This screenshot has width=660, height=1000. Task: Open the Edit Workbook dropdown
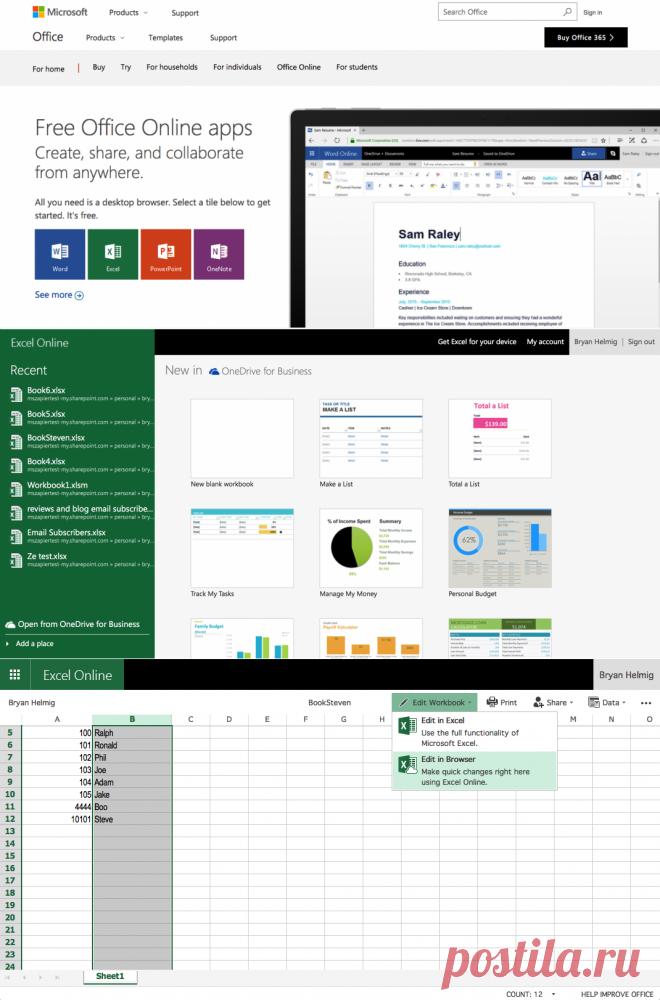434,702
